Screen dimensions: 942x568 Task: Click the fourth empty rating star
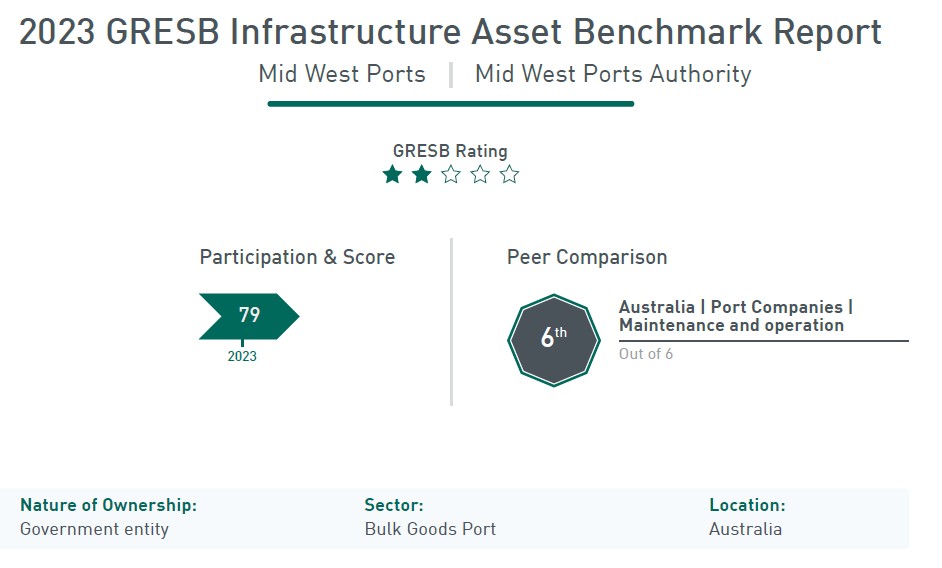click(x=480, y=175)
